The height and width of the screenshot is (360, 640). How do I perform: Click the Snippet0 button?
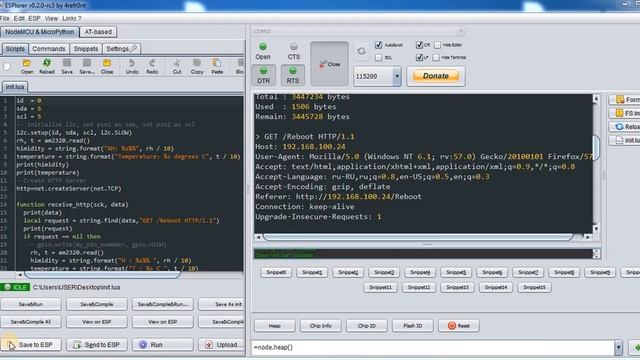point(276,272)
